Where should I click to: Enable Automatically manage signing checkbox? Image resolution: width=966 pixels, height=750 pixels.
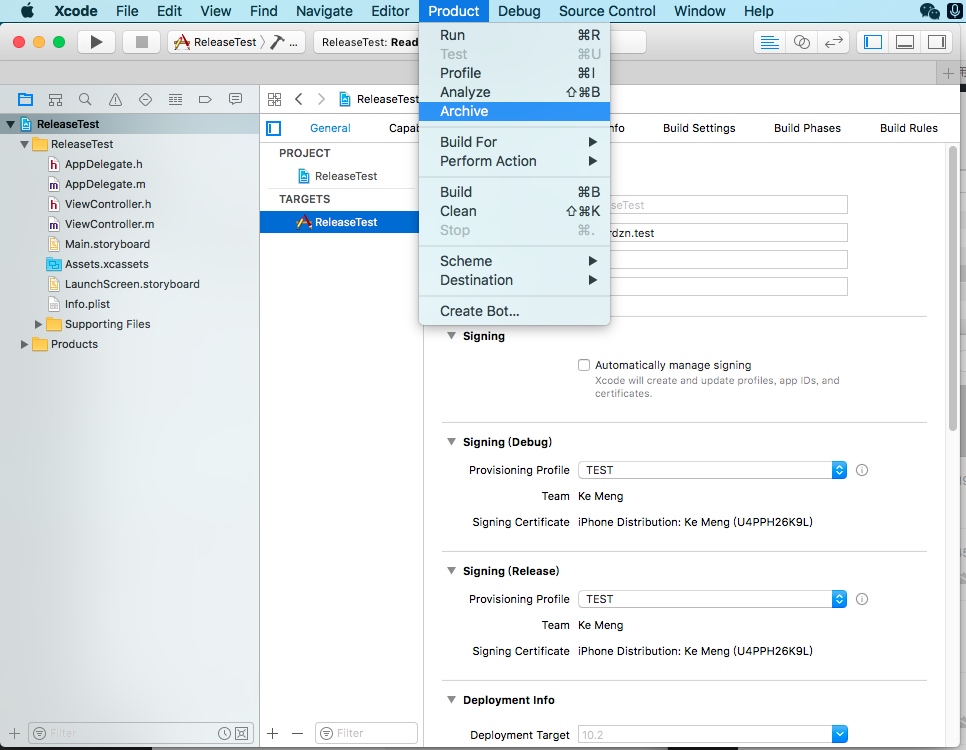point(584,365)
